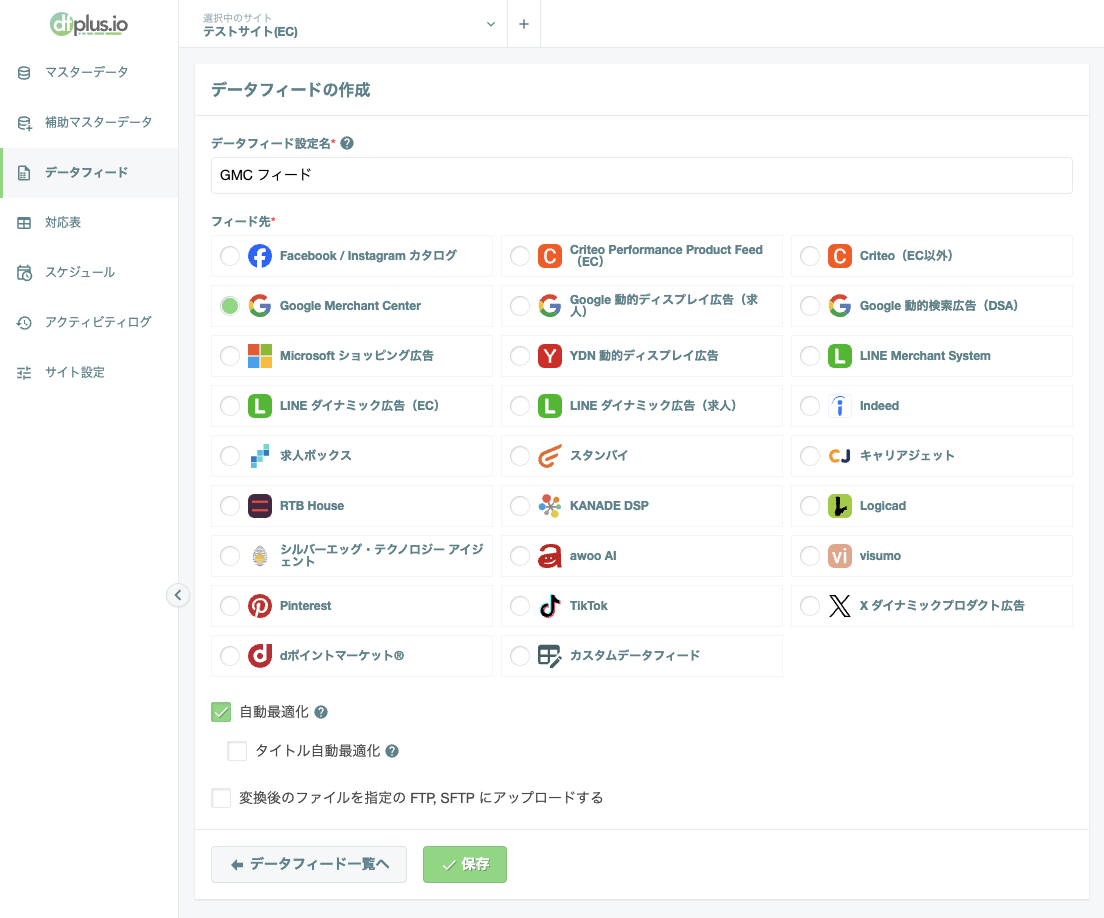1104x918 pixels.
Task: Select the Pinterest radio button
Action: click(230, 605)
